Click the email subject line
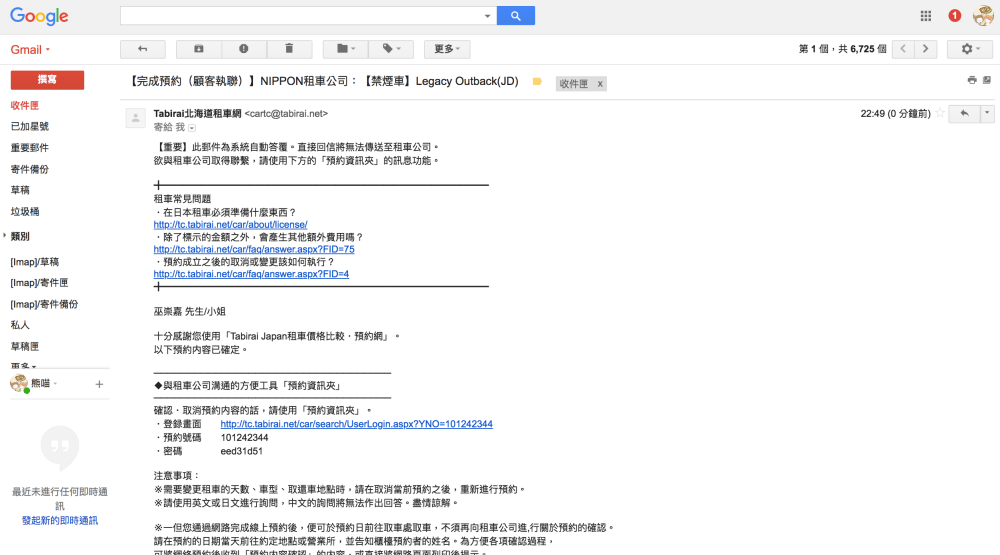Viewport: 1000px width, 555px height. (x=323, y=81)
